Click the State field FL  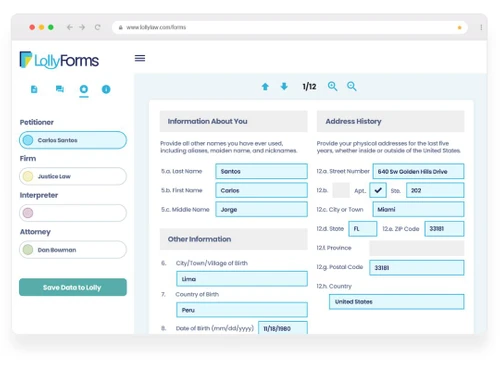tap(363, 229)
